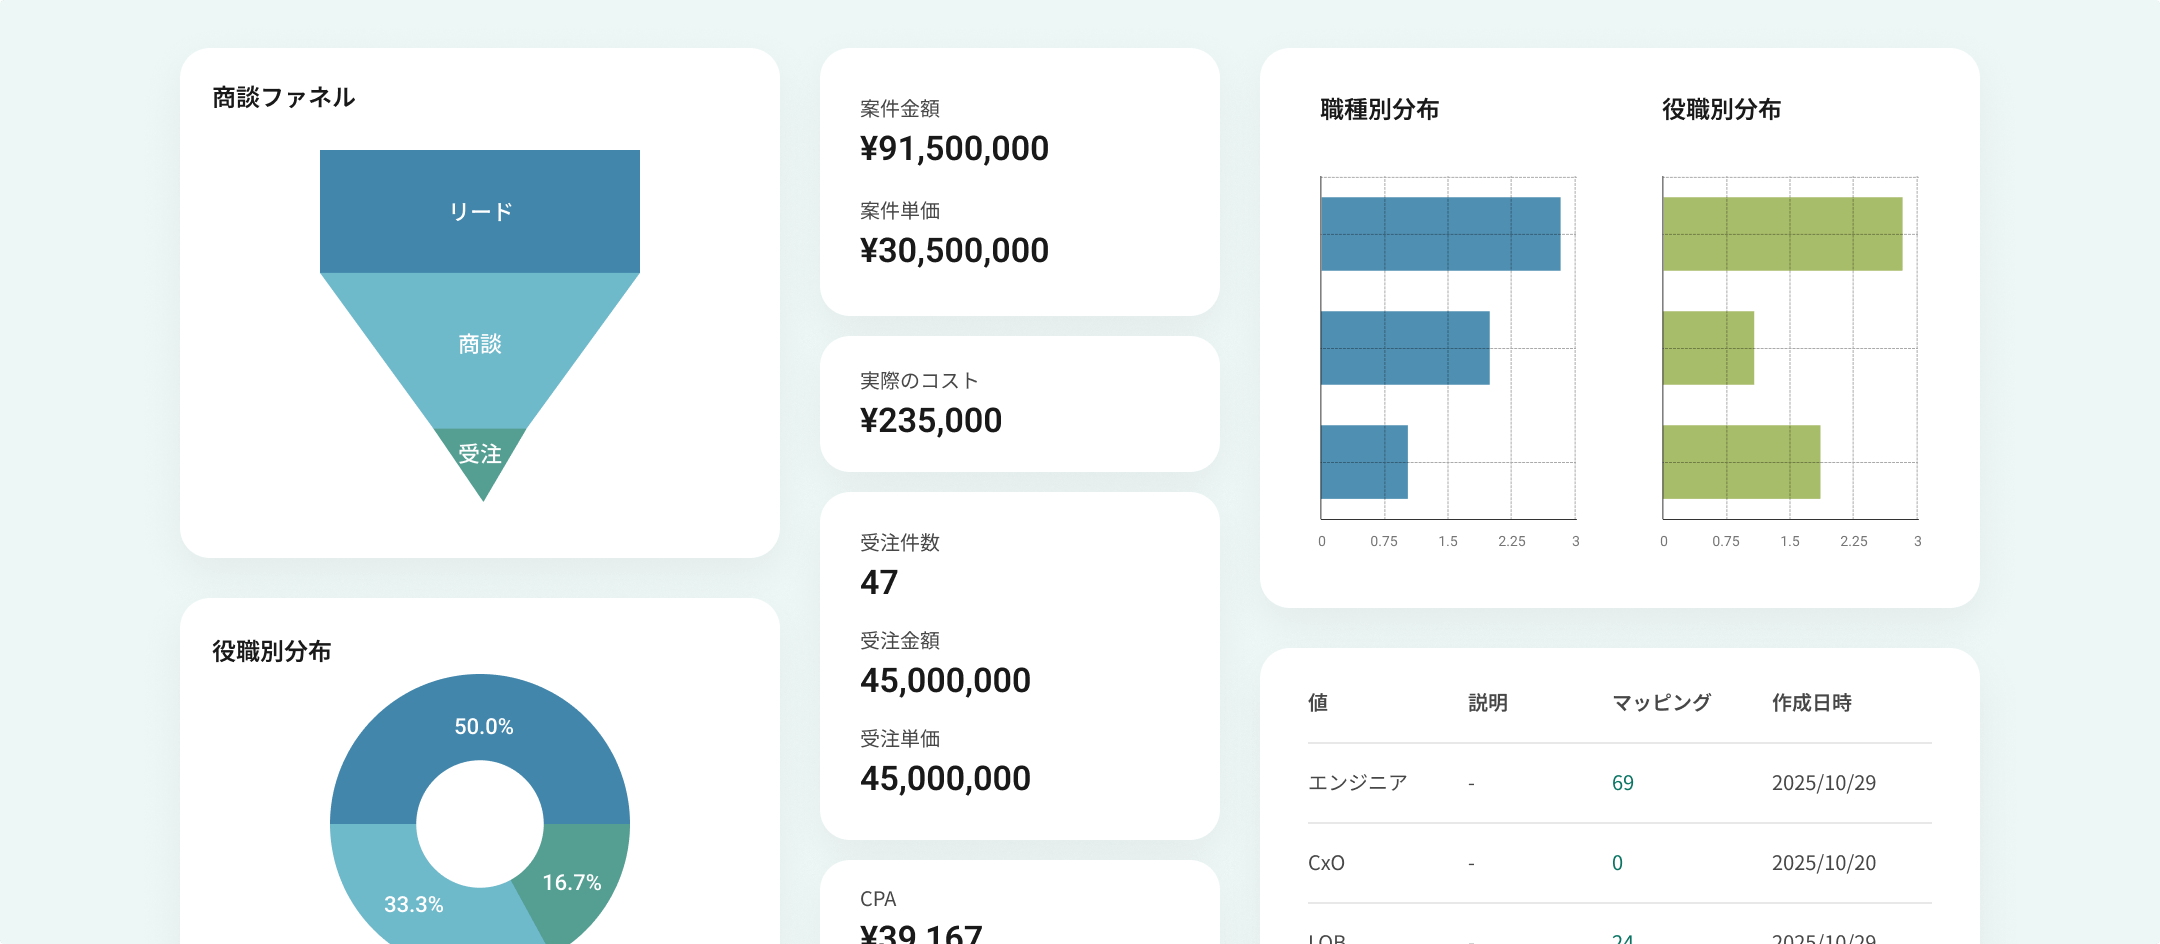Select the 50.0% donut chart slice

coord(483,727)
